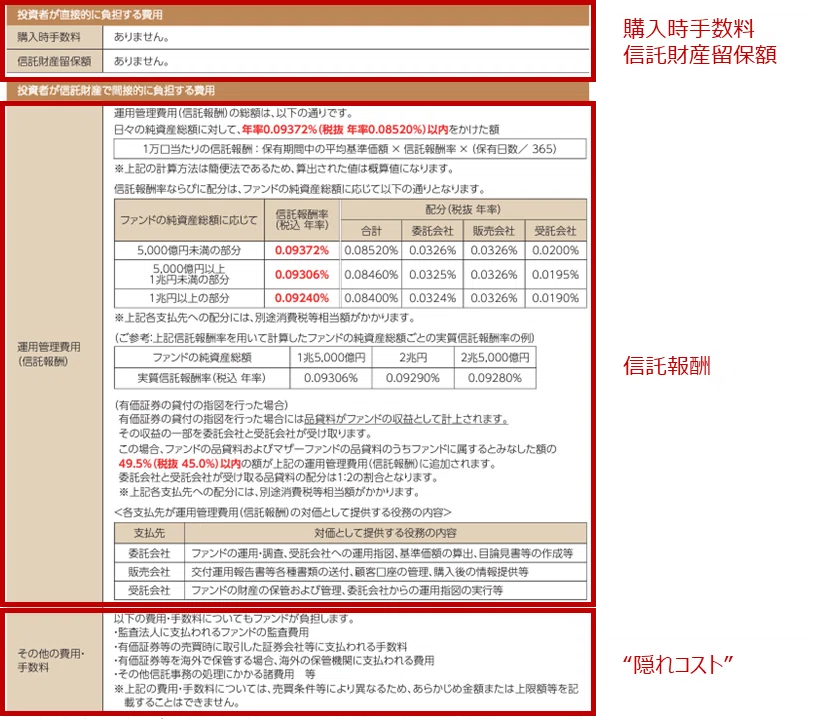Click merged header '配分(税抜 年率)'
815x719 pixels.
pos(463,209)
